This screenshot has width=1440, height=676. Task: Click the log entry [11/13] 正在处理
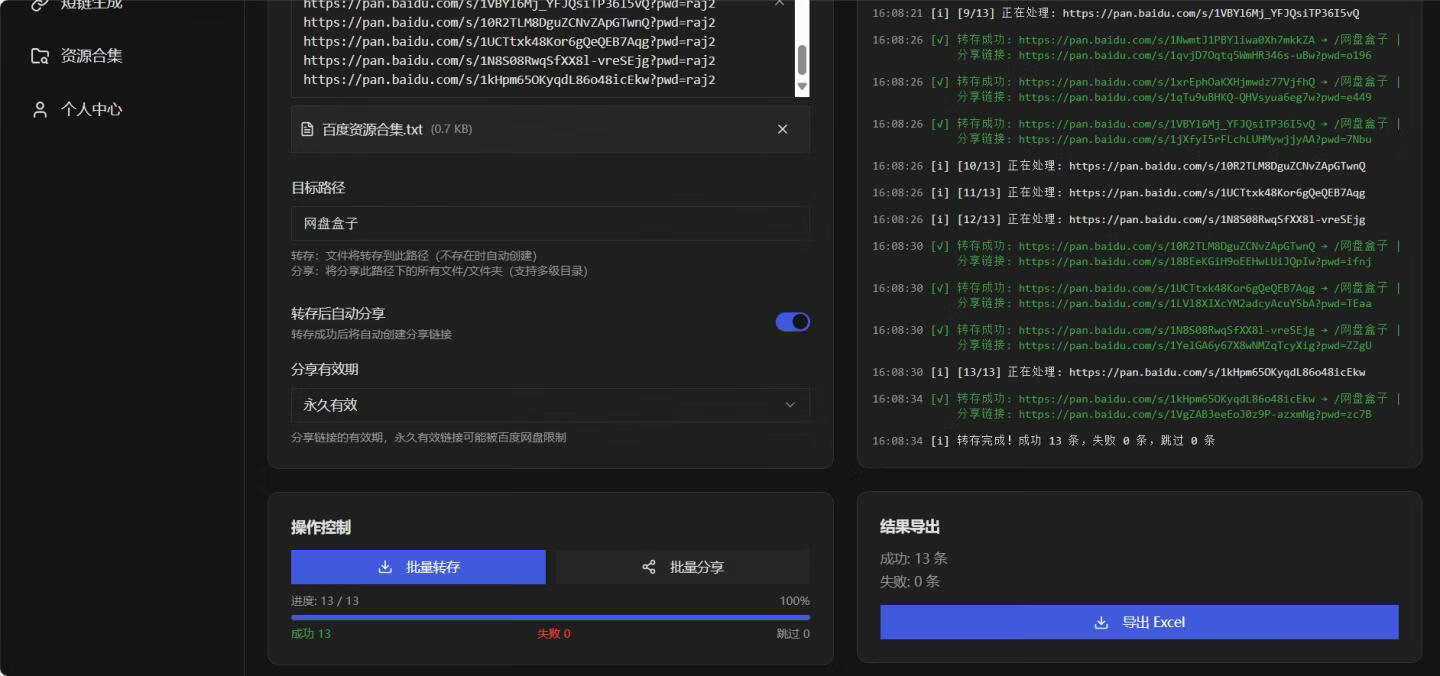click(1118, 192)
